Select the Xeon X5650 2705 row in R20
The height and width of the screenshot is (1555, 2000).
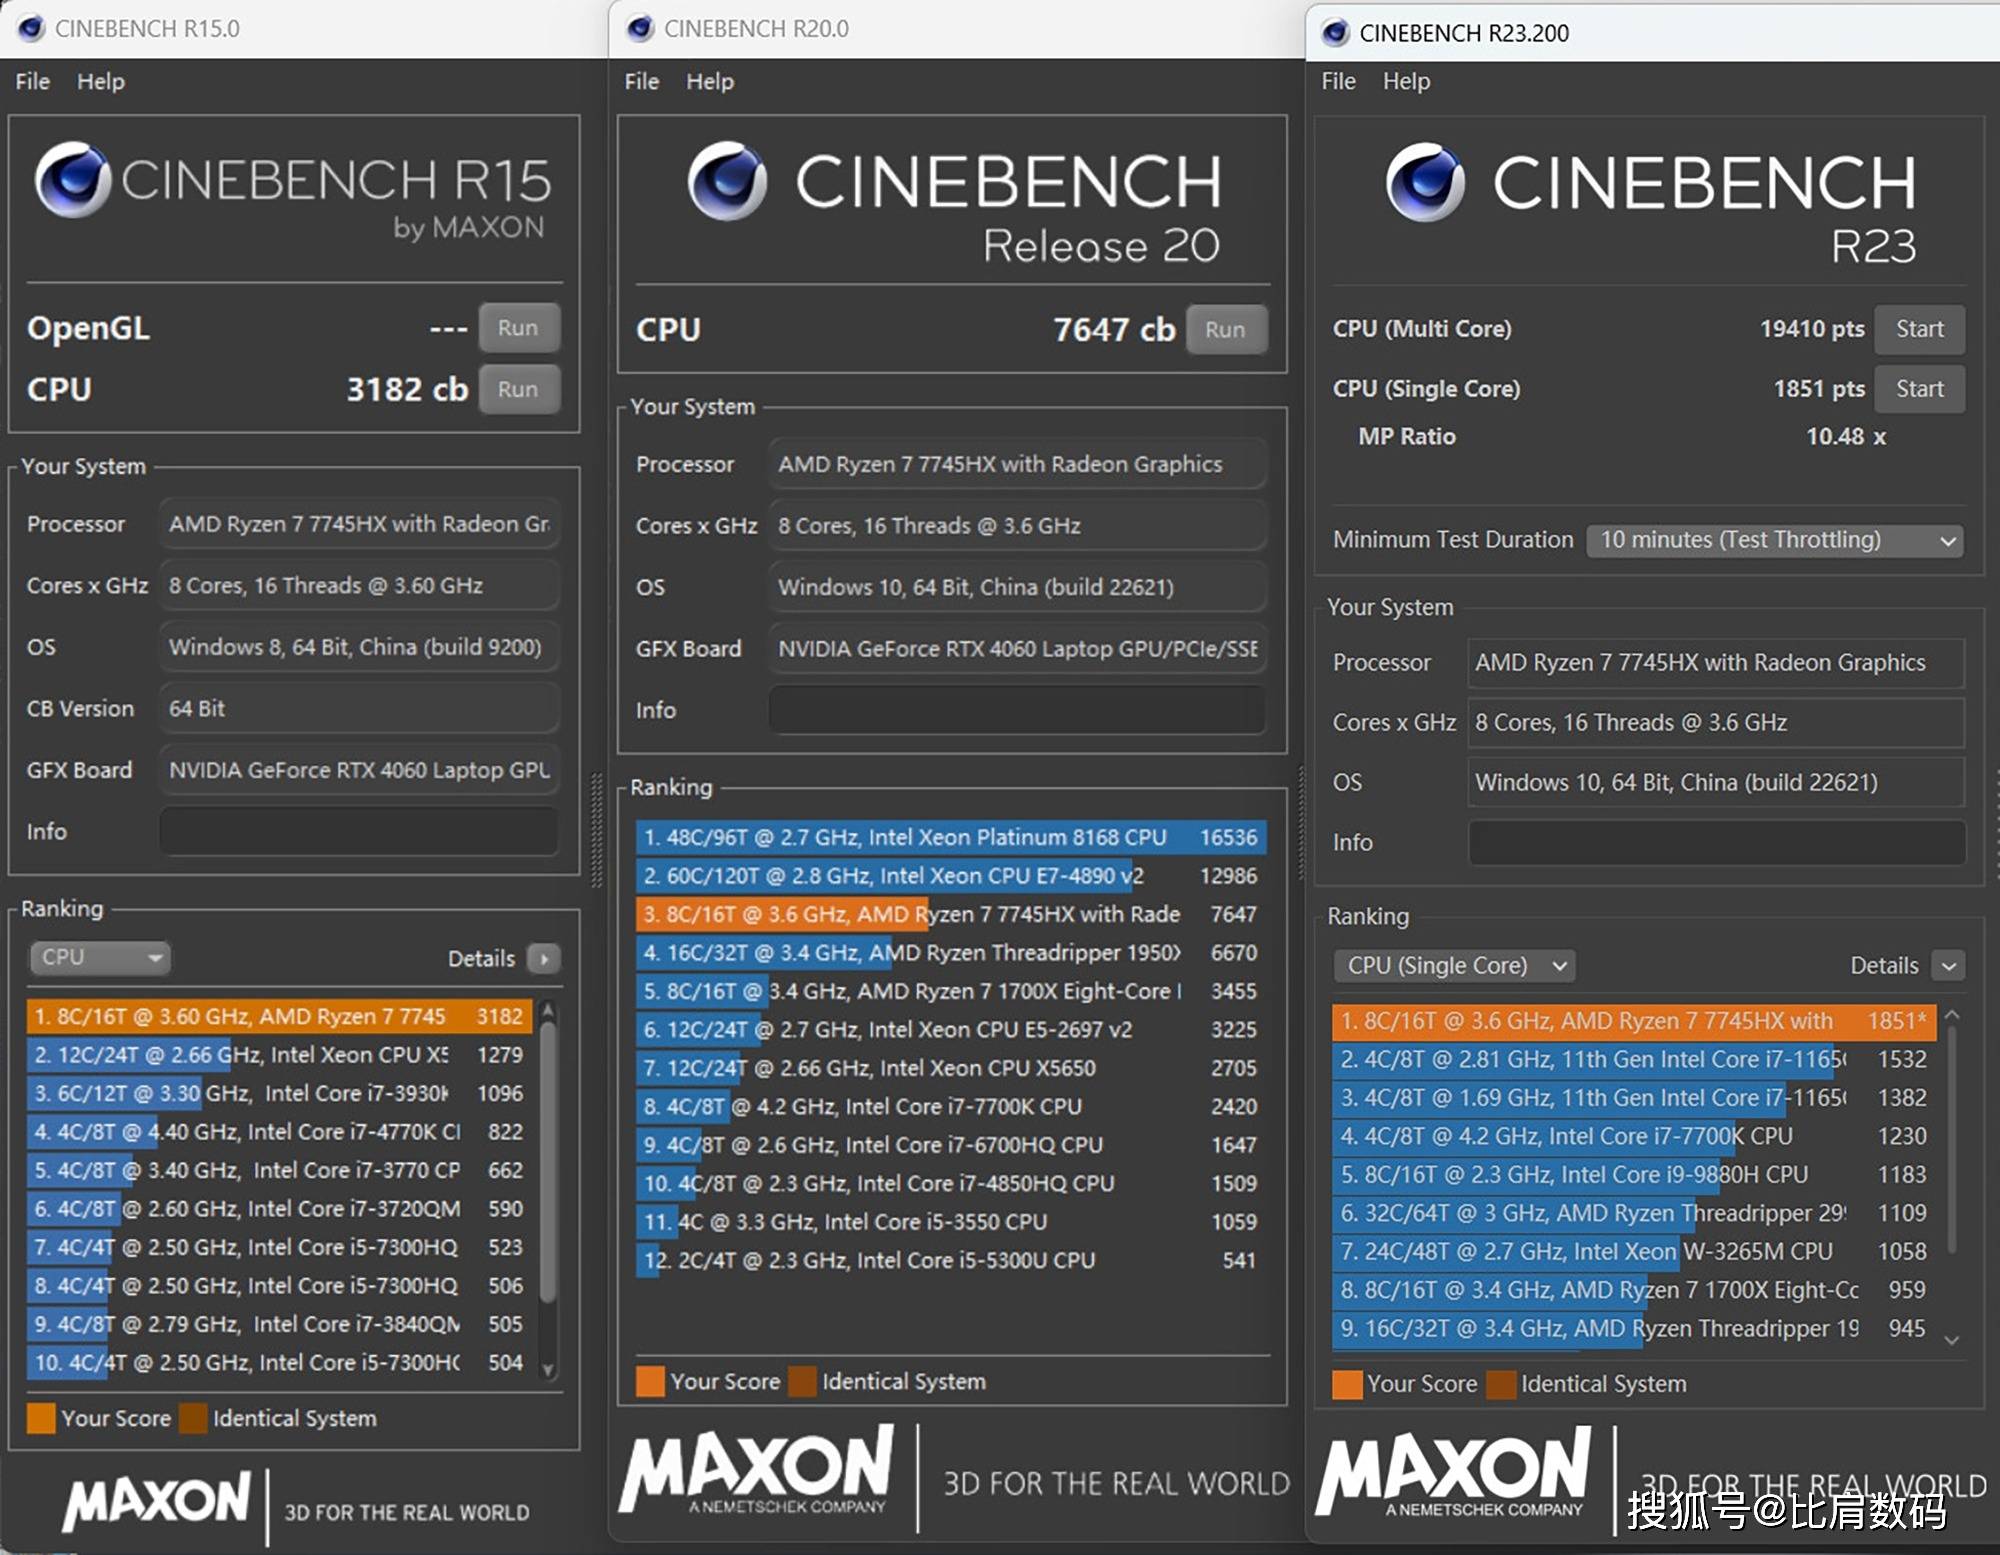coord(951,1068)
